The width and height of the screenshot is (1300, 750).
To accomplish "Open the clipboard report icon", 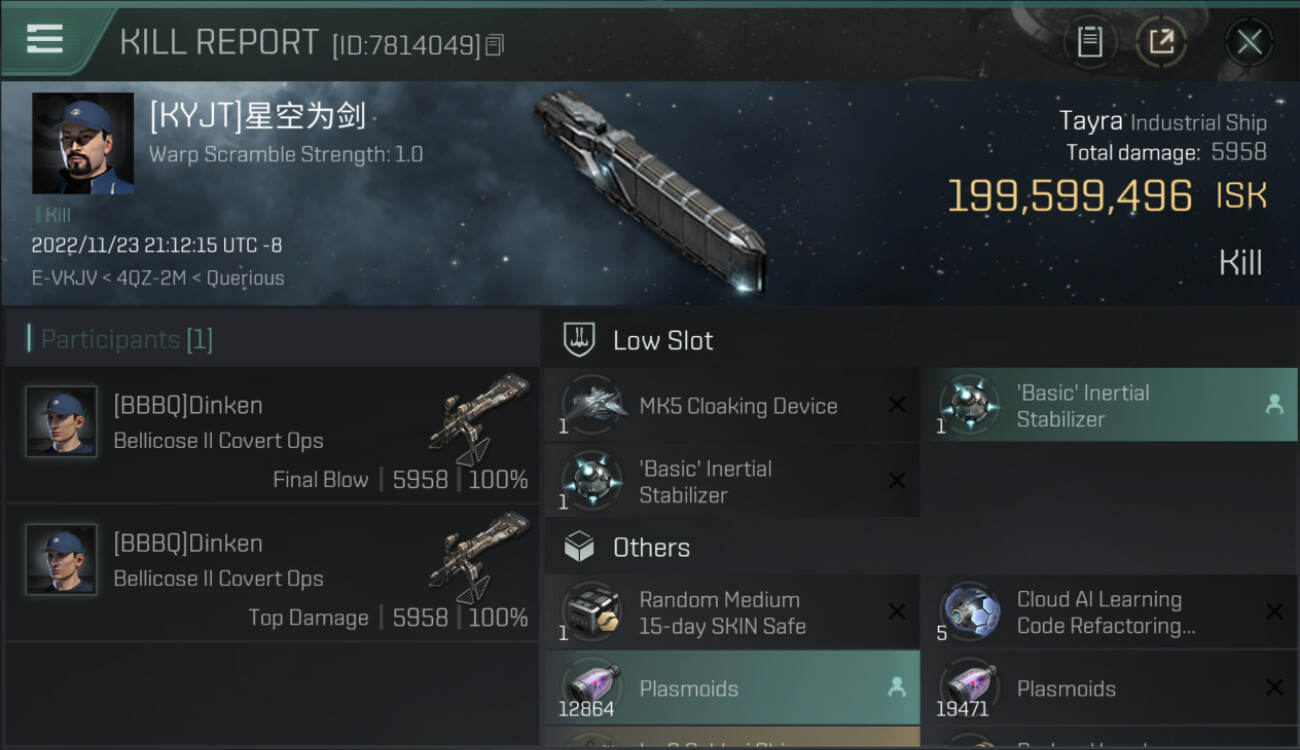I will tap(1089, 41).
